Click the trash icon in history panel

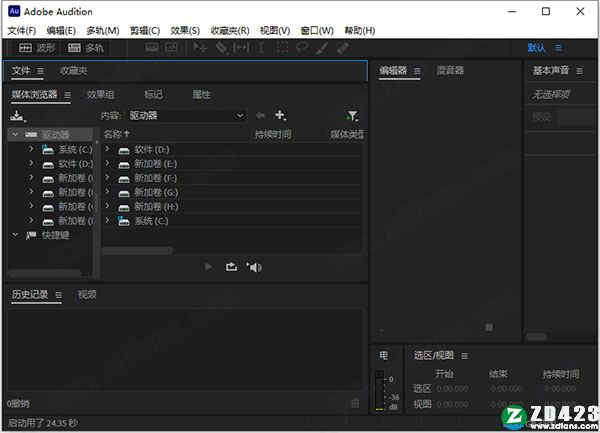pos(355,403)
